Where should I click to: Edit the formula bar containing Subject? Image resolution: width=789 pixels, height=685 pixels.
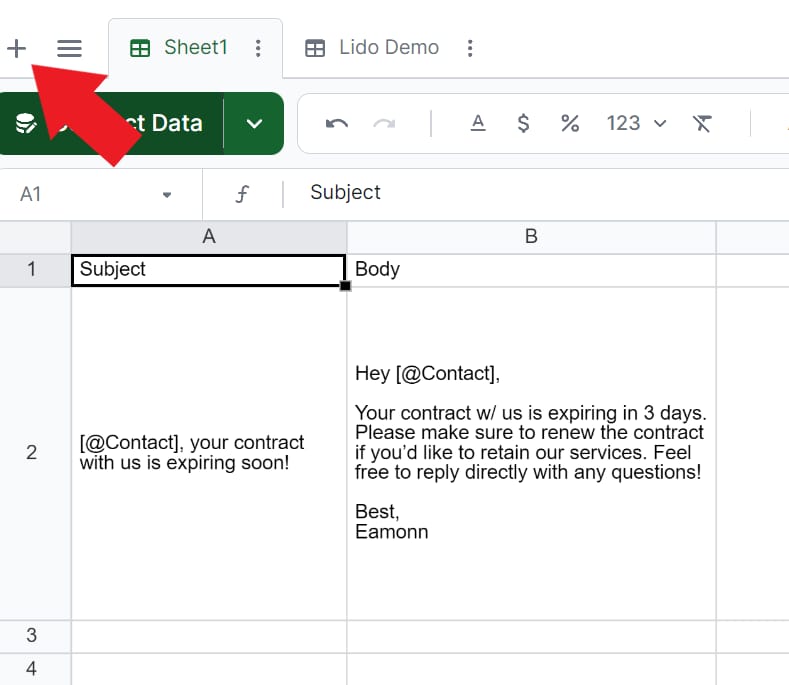[536, 193]
